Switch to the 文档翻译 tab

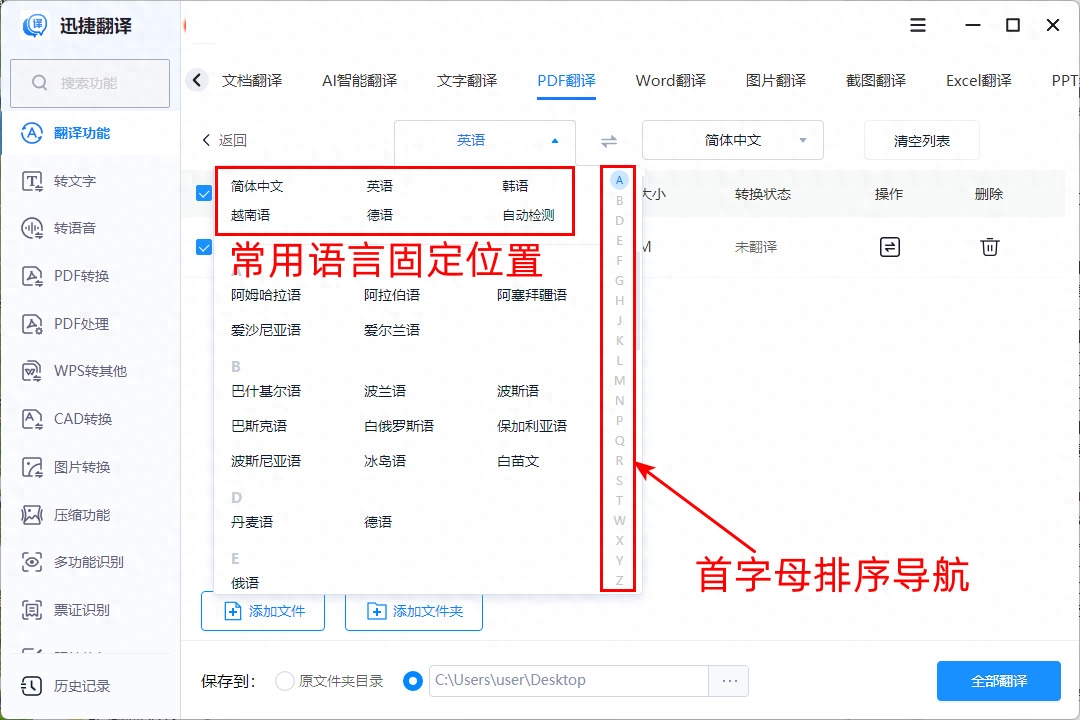252,81
